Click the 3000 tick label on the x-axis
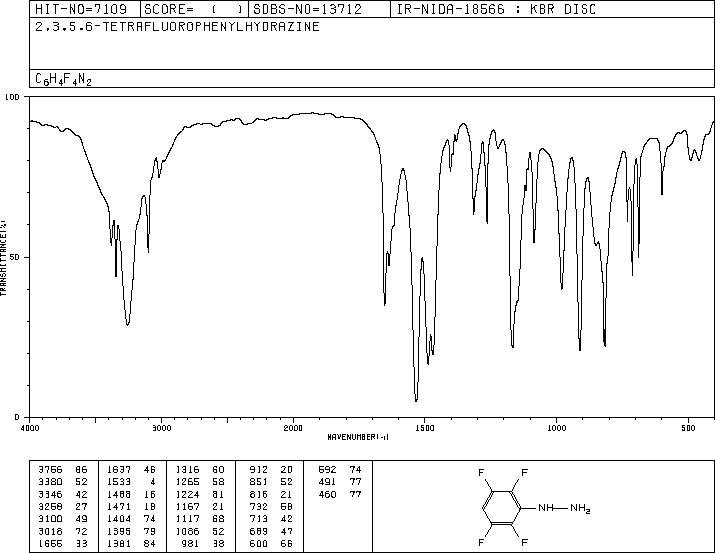715x553 pixels. coord(161,428)
